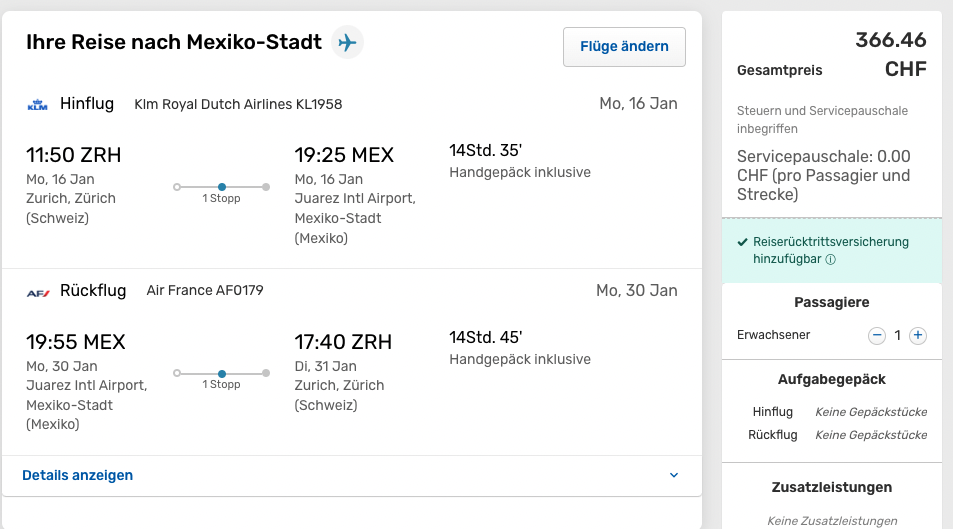Click outbound flight stopover dot marker
Image resolution: width=953 pixels, height=529 pixels.
point(222,186)
